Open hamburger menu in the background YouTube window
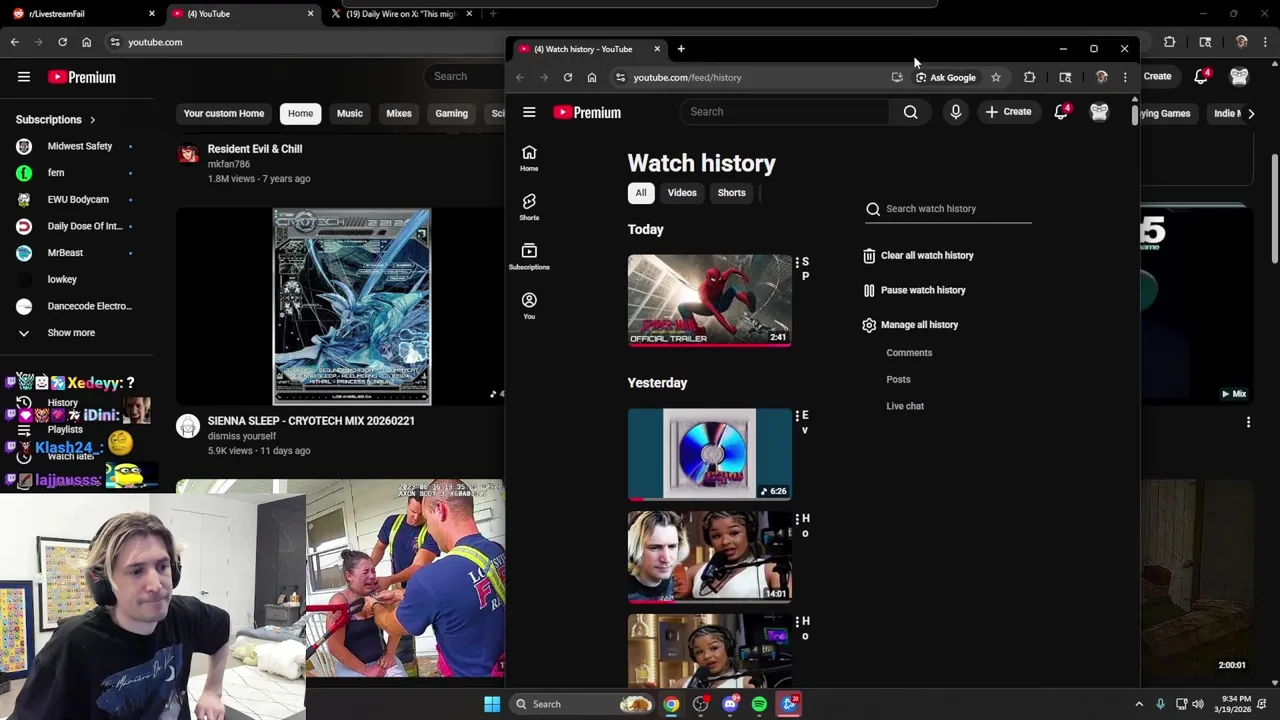This screenshot has height=720, width=1280. (23, 77)
